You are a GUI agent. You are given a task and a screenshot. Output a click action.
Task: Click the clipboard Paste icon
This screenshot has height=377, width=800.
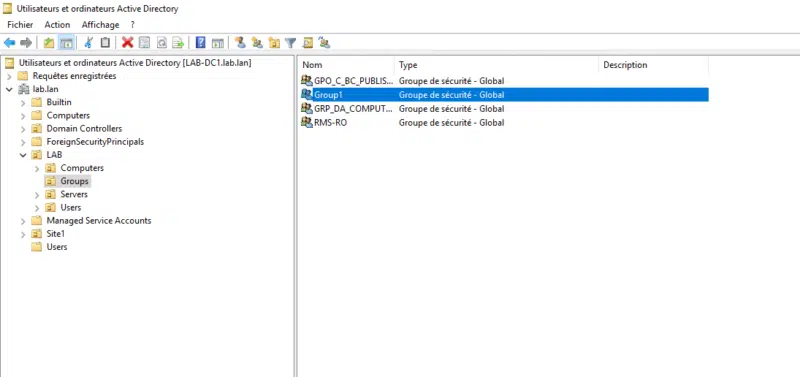[105, 43]
